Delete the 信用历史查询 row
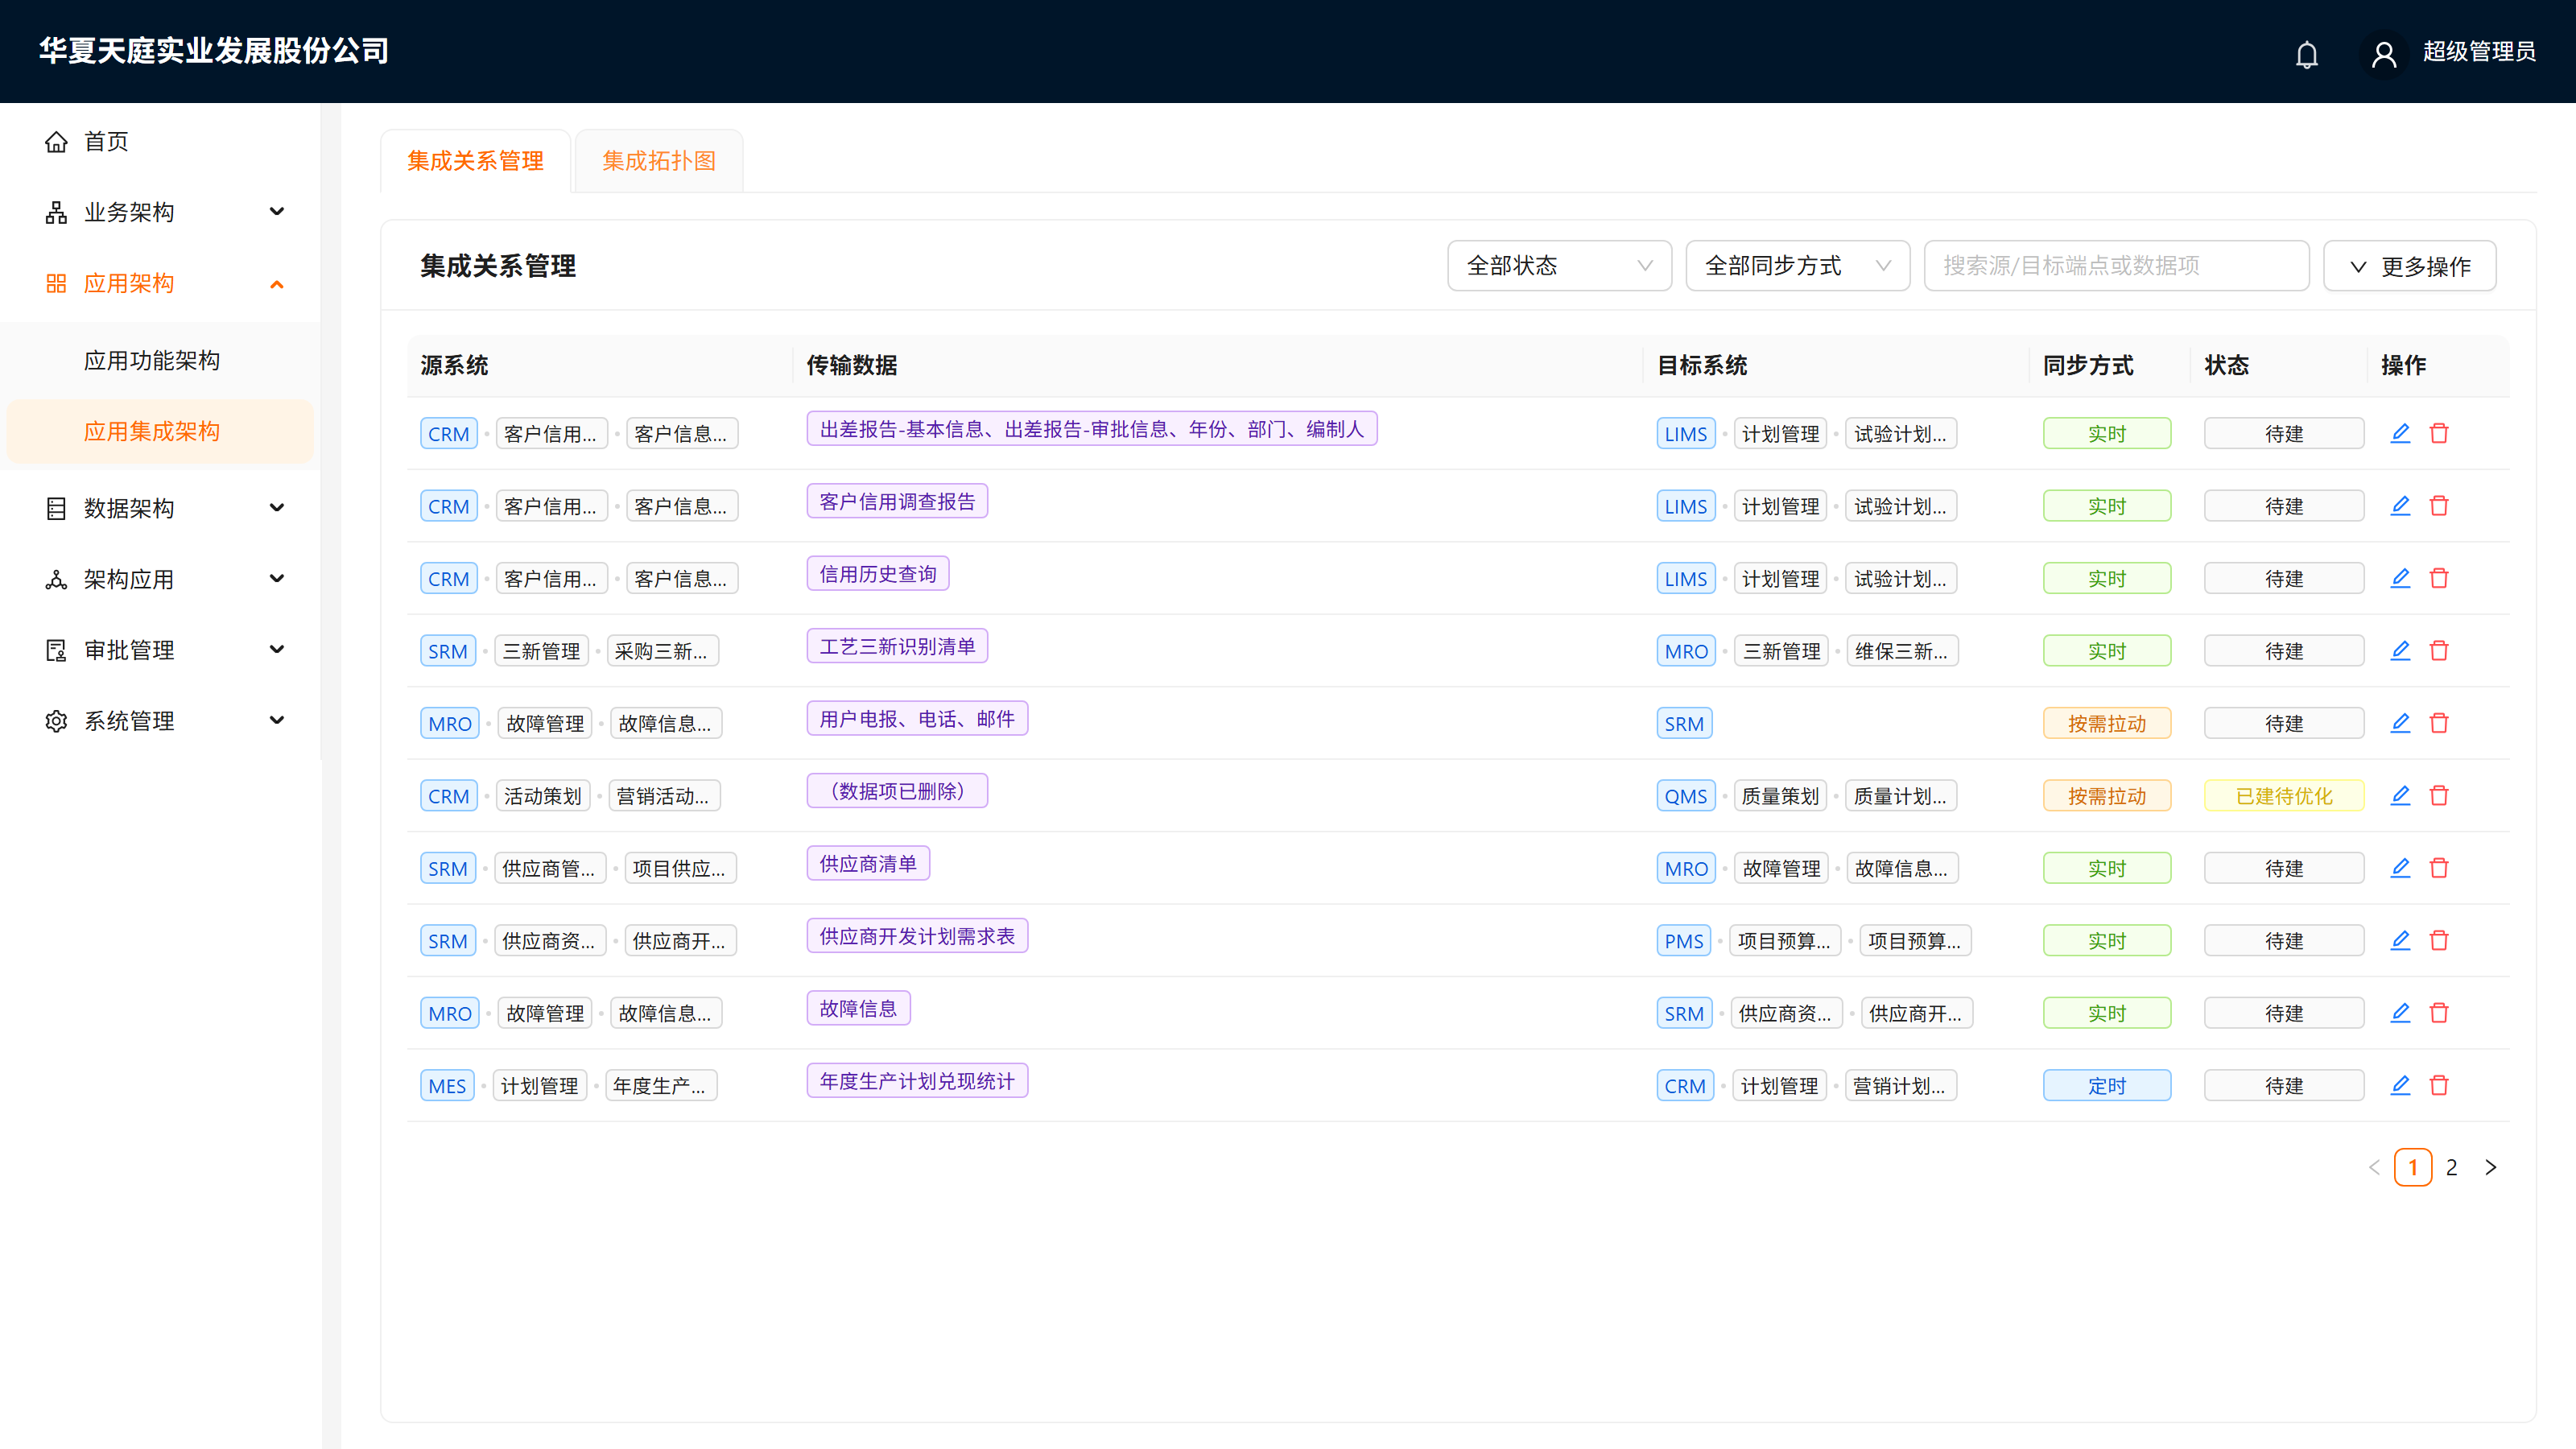Viewport: 2576px width, 1449px height. (x=2439, y=578)
